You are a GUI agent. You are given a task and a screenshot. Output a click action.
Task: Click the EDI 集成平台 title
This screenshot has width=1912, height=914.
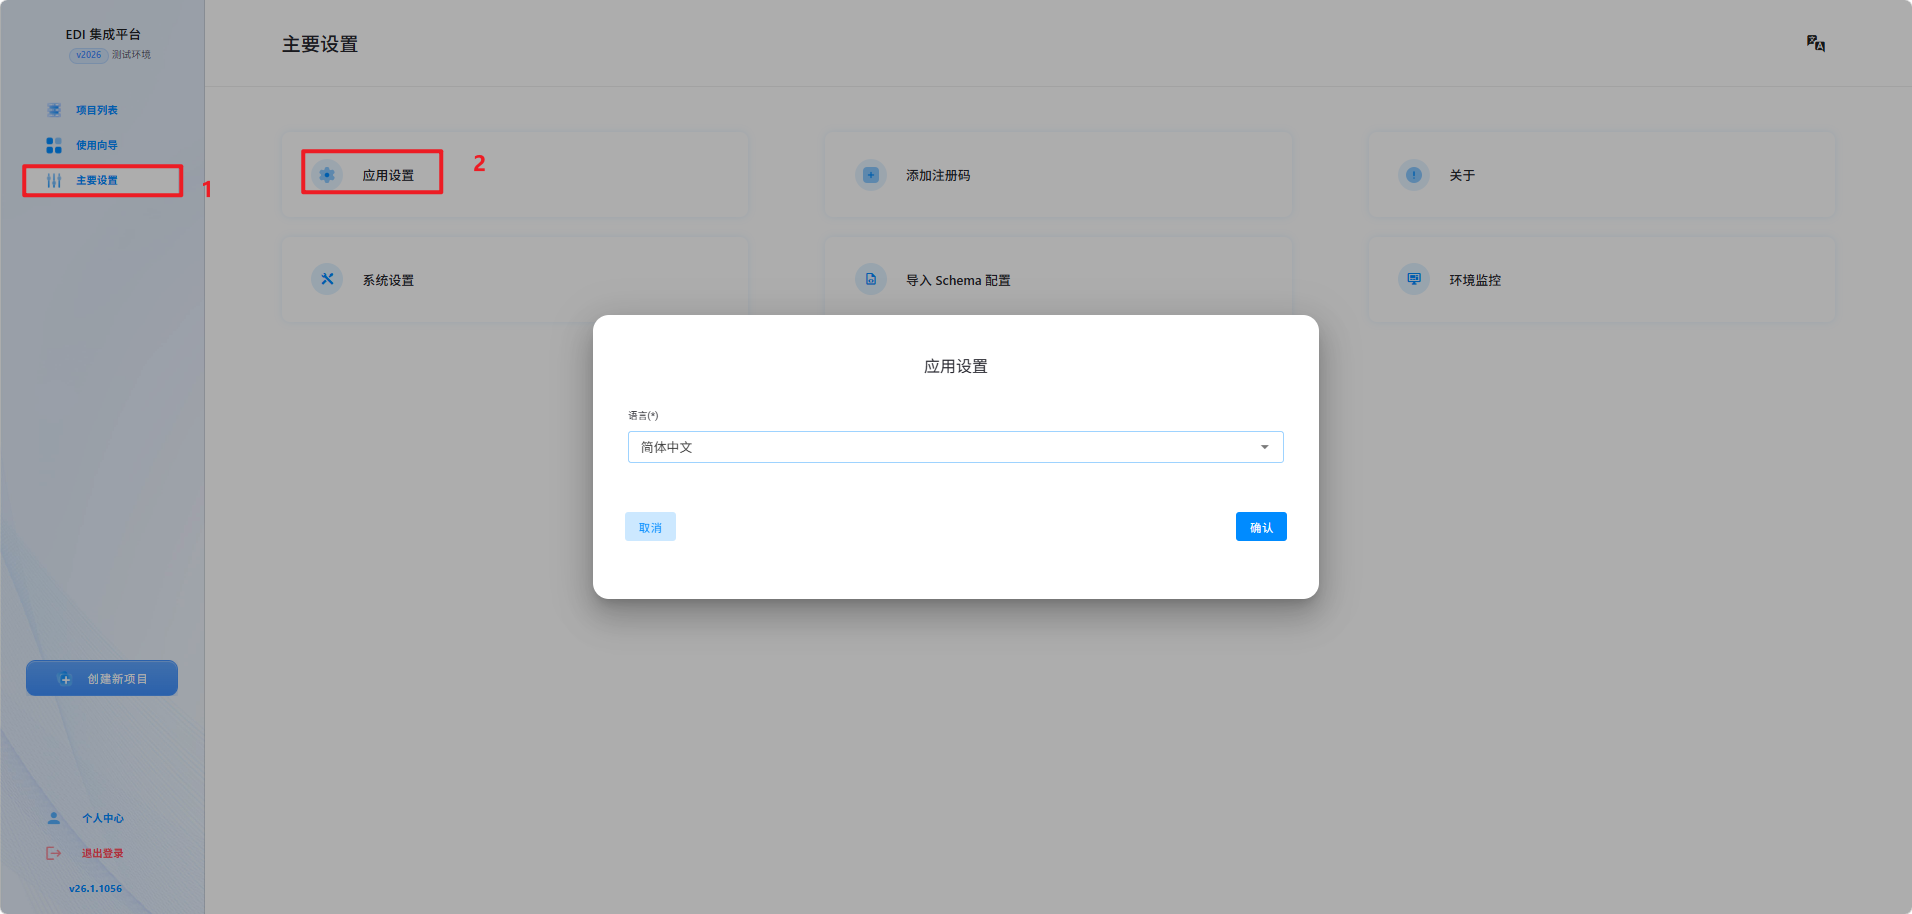pyautogui.click(x=103, y=34)
